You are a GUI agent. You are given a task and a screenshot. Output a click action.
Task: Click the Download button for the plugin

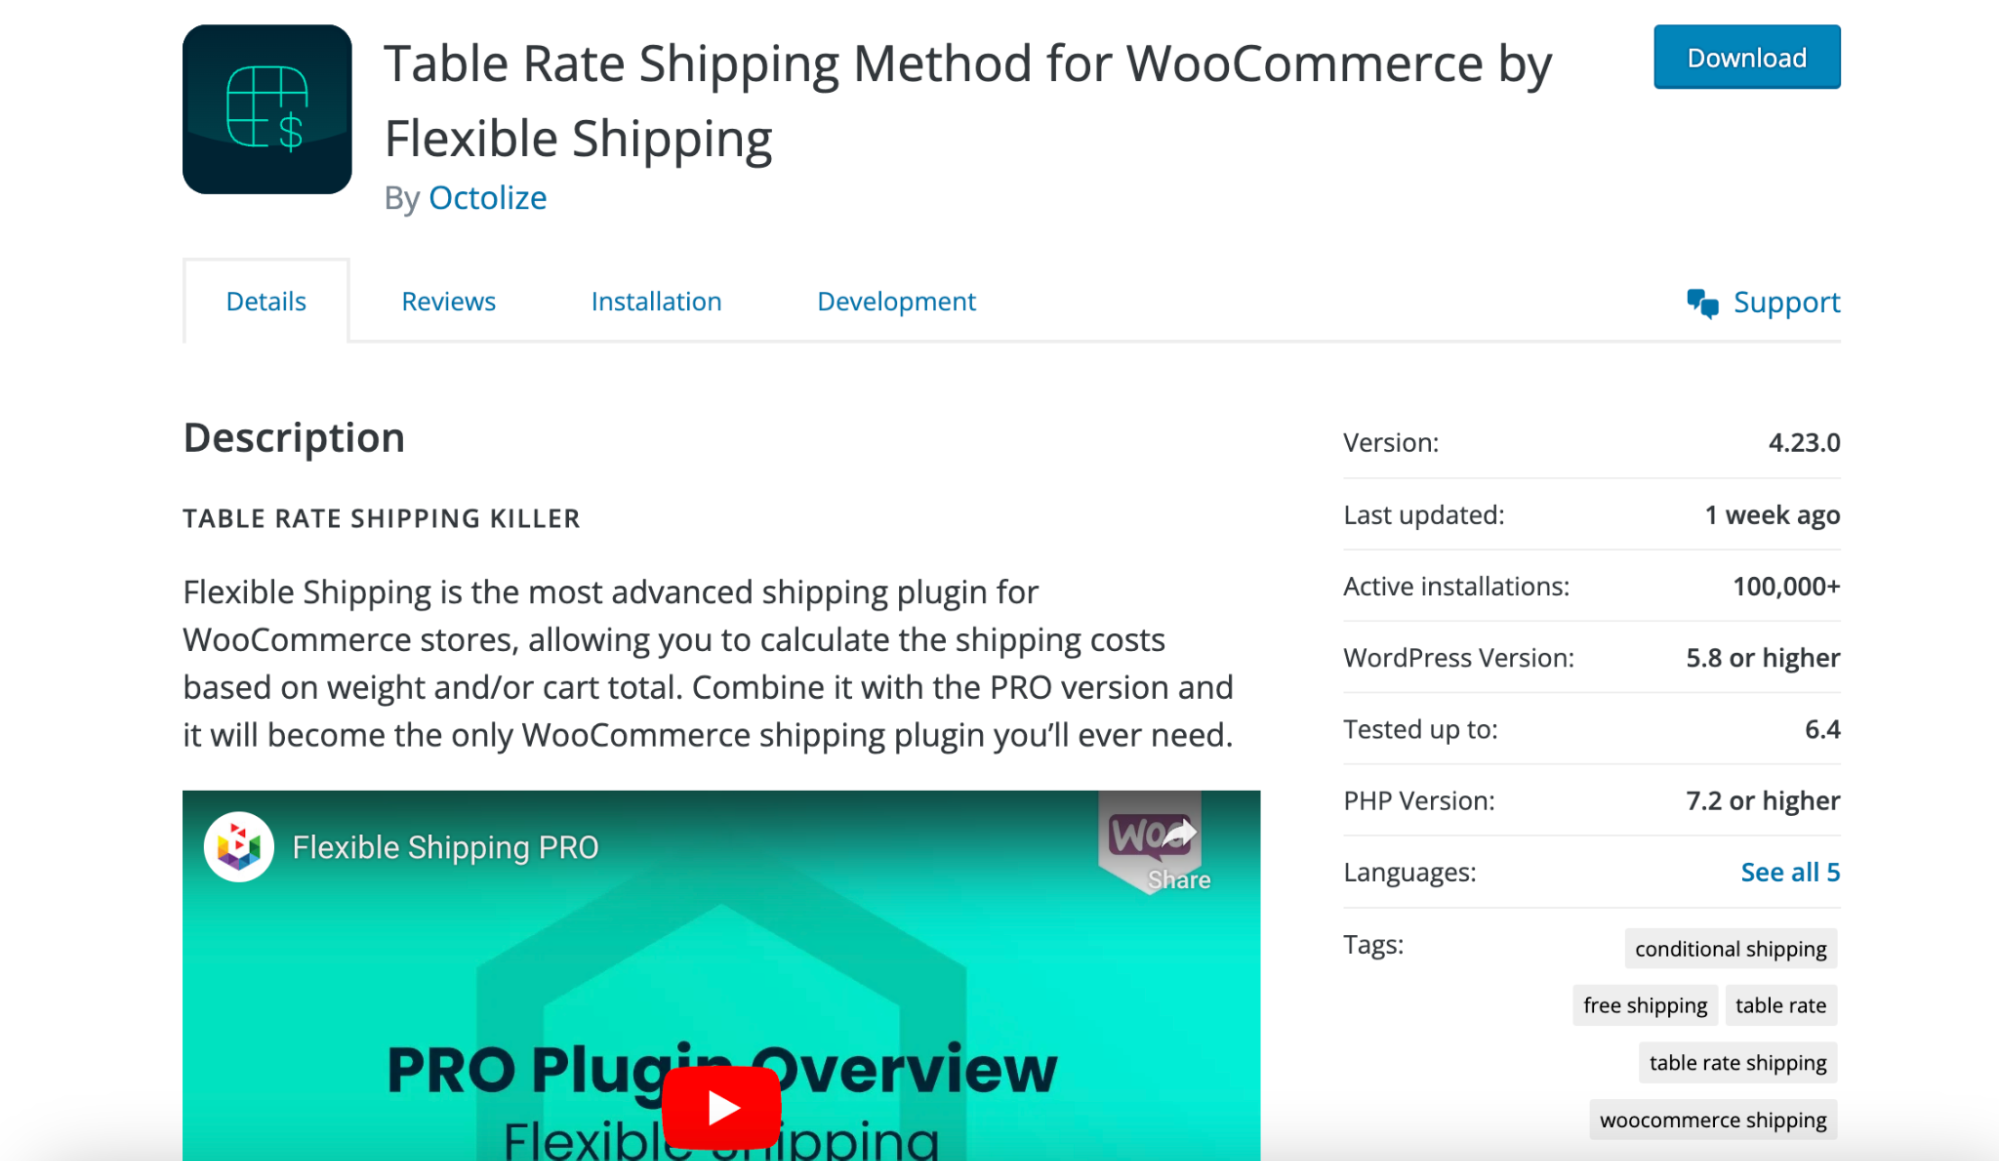coord(1745,58)
